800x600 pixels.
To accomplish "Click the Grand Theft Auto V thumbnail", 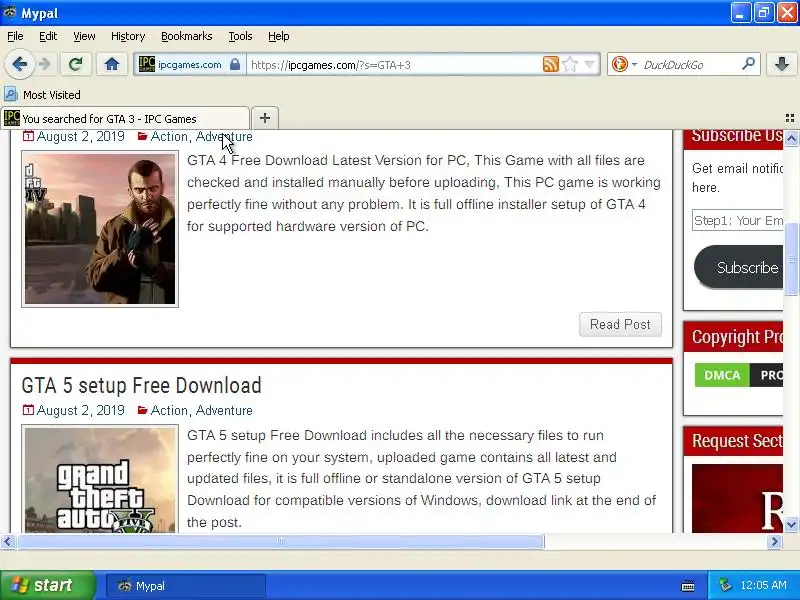I will [100, 479].
